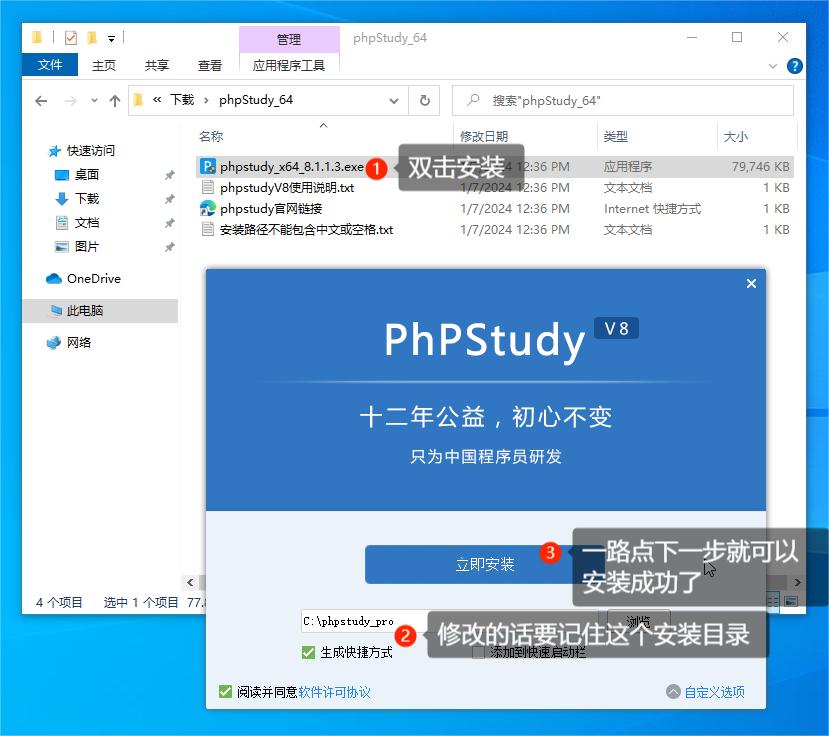Image resolution: width=829 pixels, height=736 pixels.
Task: Open Explorer help question-mark icon
Action: click(794, 66)
